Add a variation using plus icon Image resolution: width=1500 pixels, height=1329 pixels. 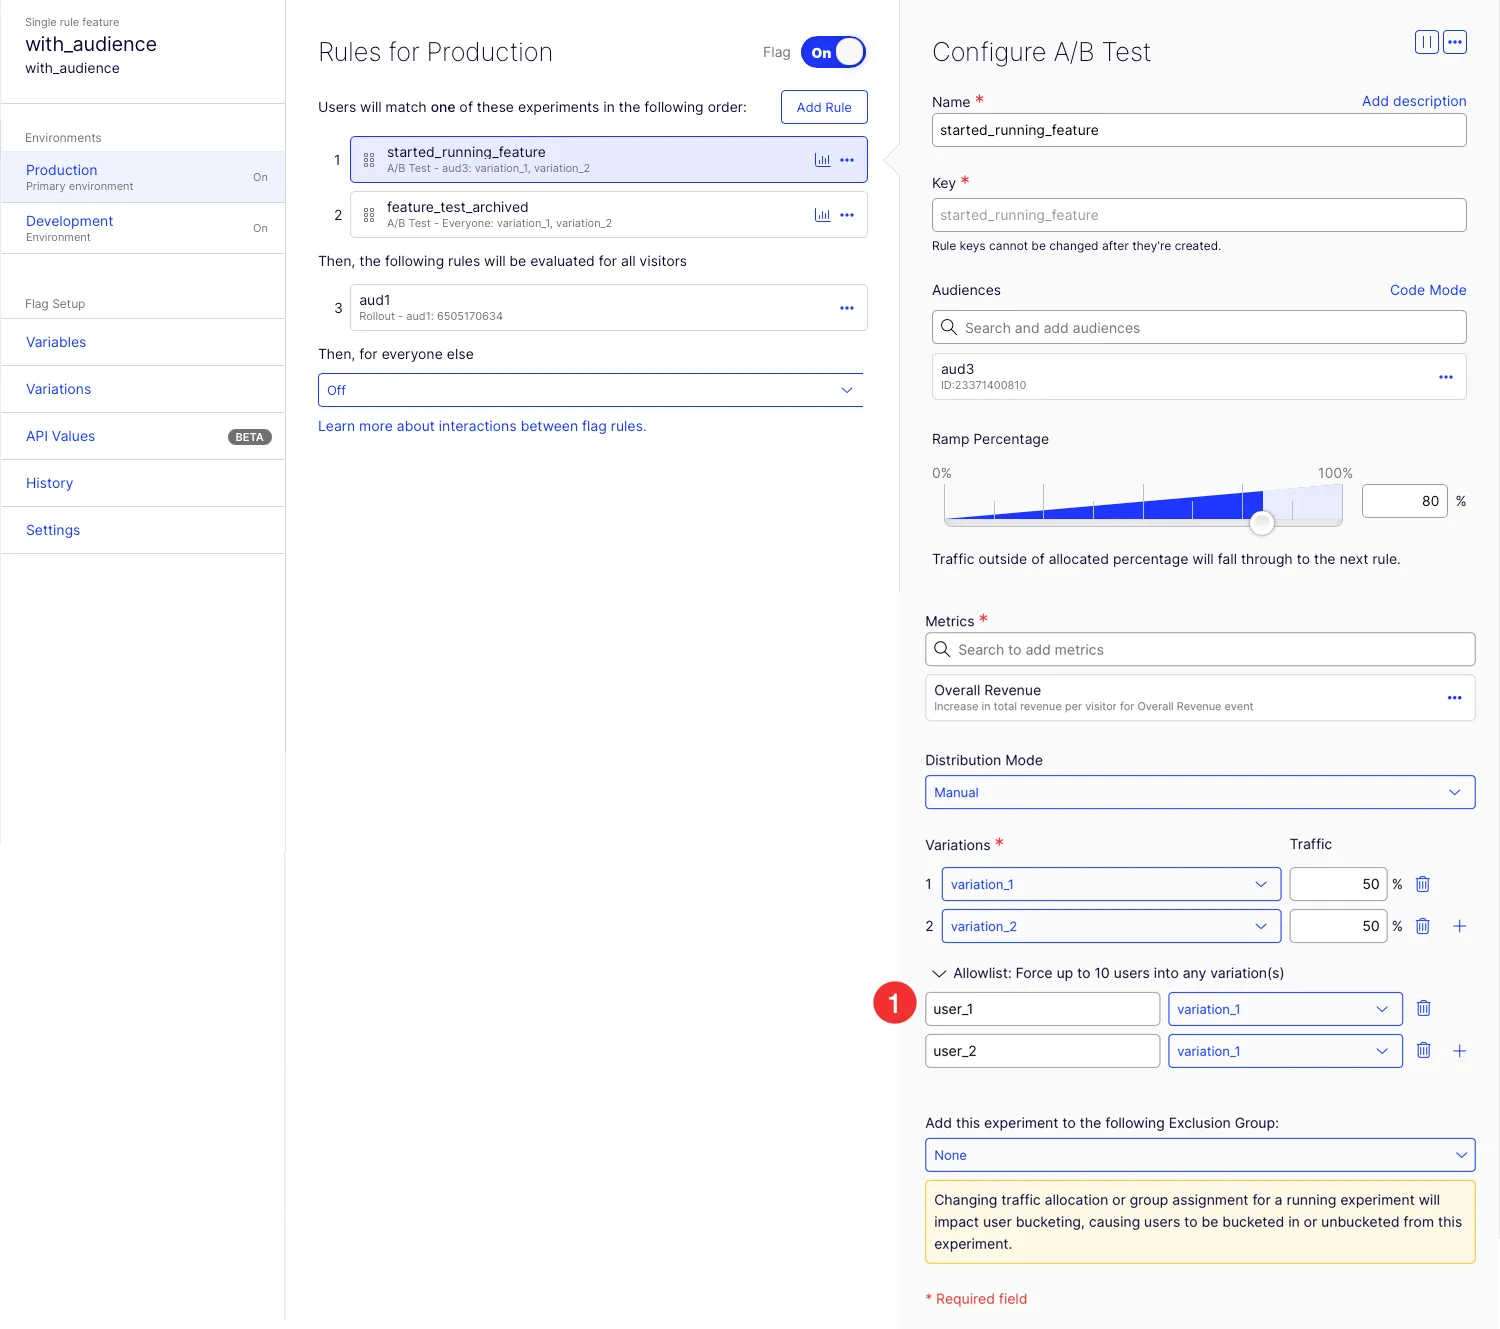click(1459, 926)
